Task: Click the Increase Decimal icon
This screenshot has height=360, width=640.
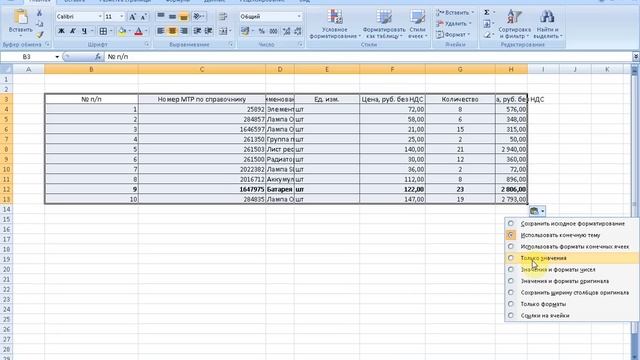Action: [x=286, y=31]
